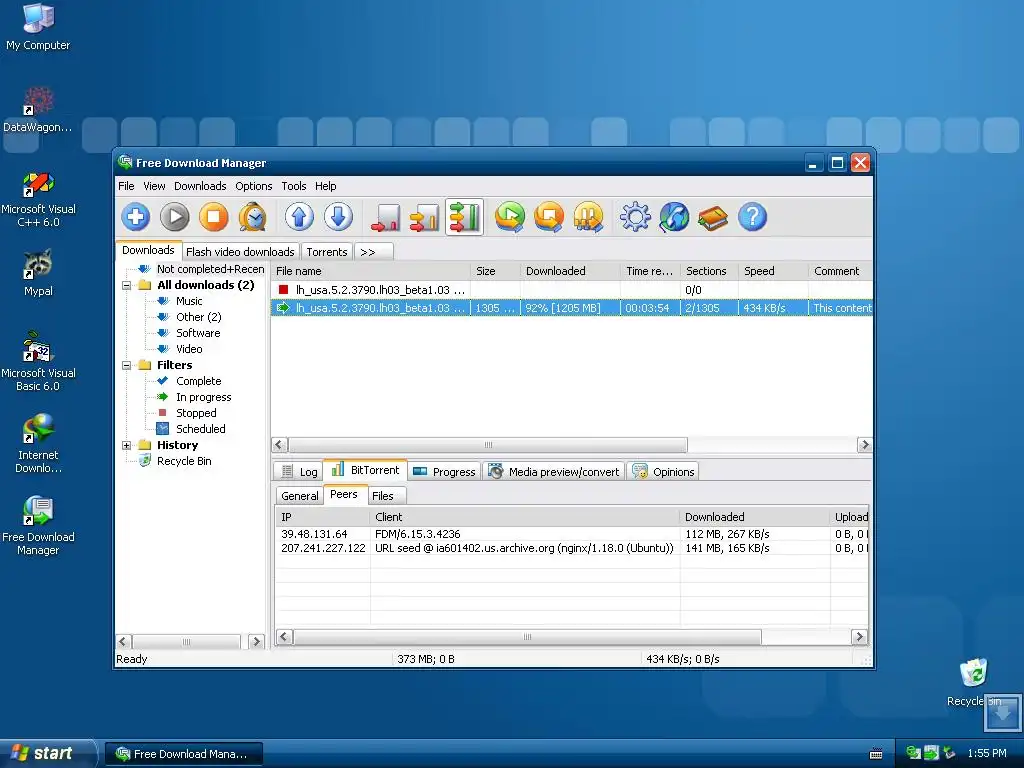
Task: Open the Recycle Bin tree item
Action: click(184, 461)
